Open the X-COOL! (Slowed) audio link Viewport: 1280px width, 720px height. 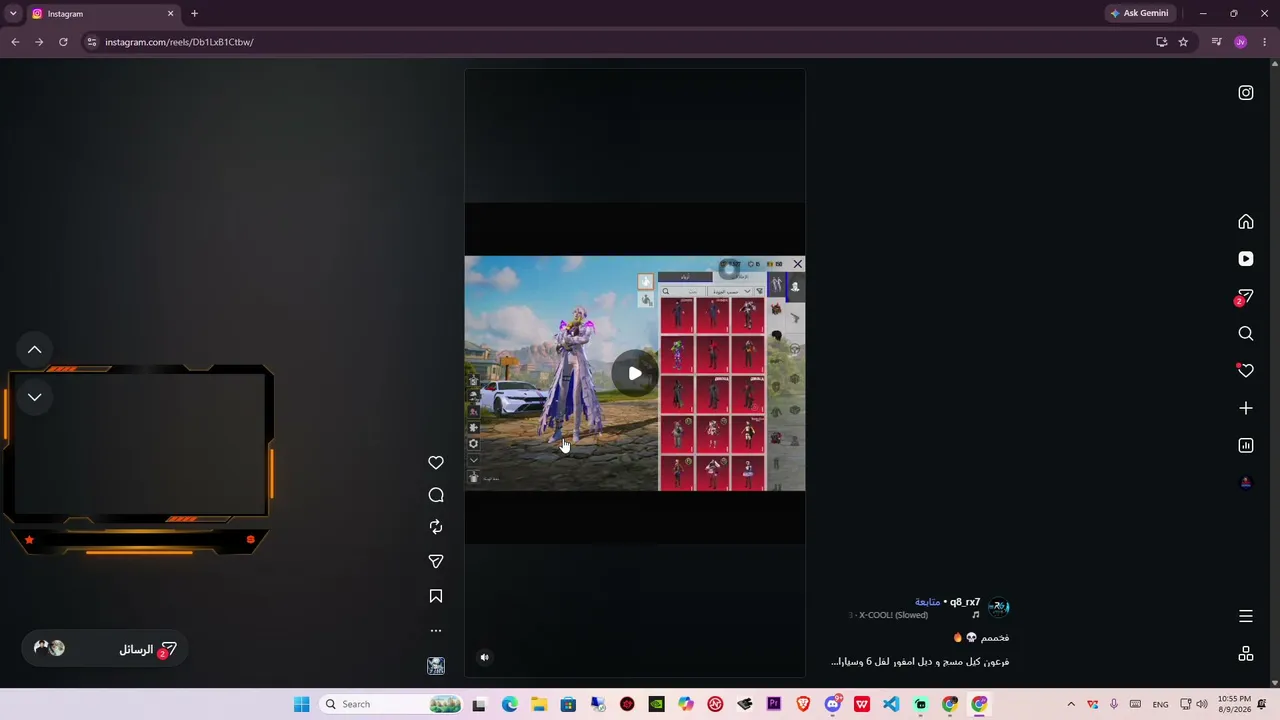coord(893,615)
